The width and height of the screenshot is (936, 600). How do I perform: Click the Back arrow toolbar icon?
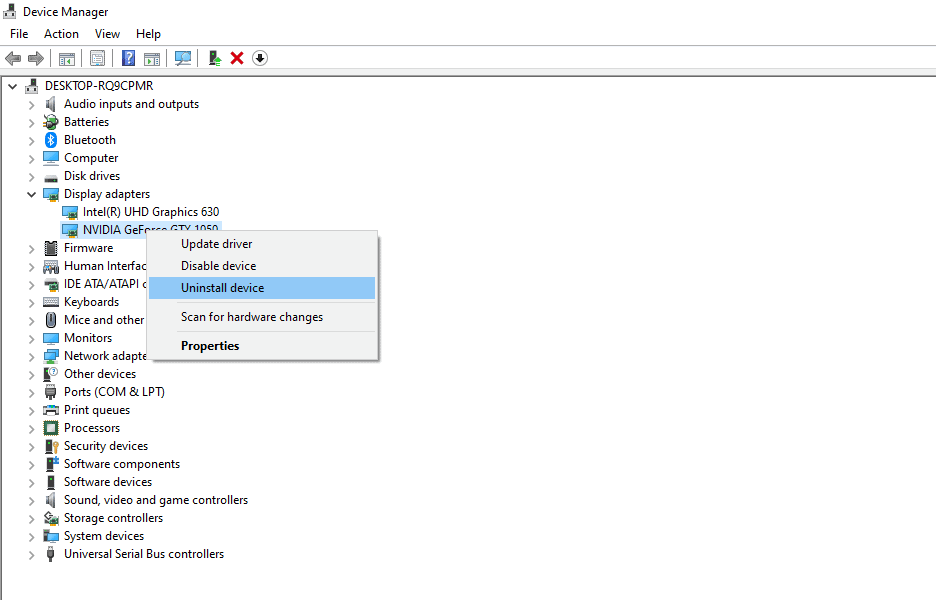point(13,59)
